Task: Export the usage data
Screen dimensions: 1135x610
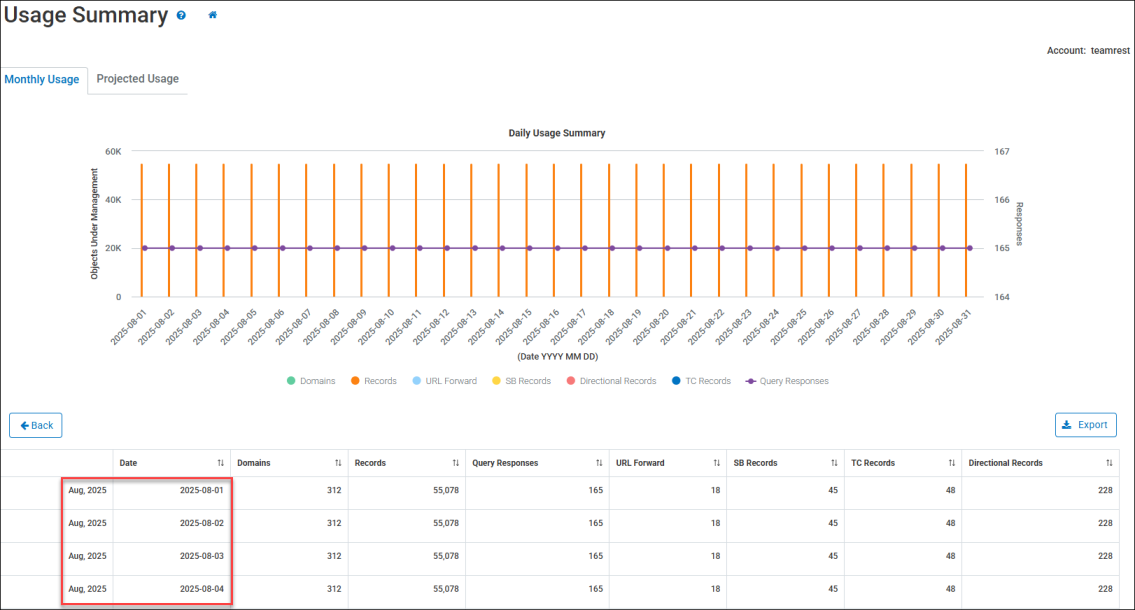Action: pos(1085,425)
